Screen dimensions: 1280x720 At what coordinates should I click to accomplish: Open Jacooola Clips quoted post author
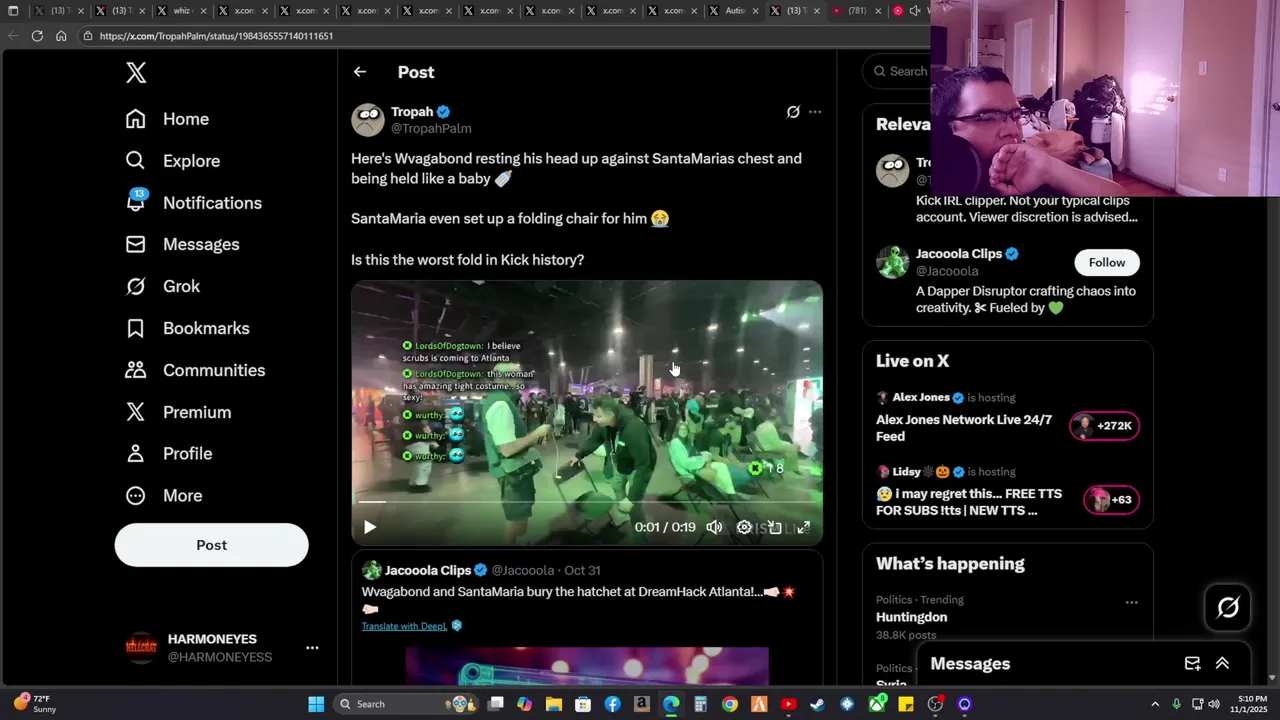428,570
